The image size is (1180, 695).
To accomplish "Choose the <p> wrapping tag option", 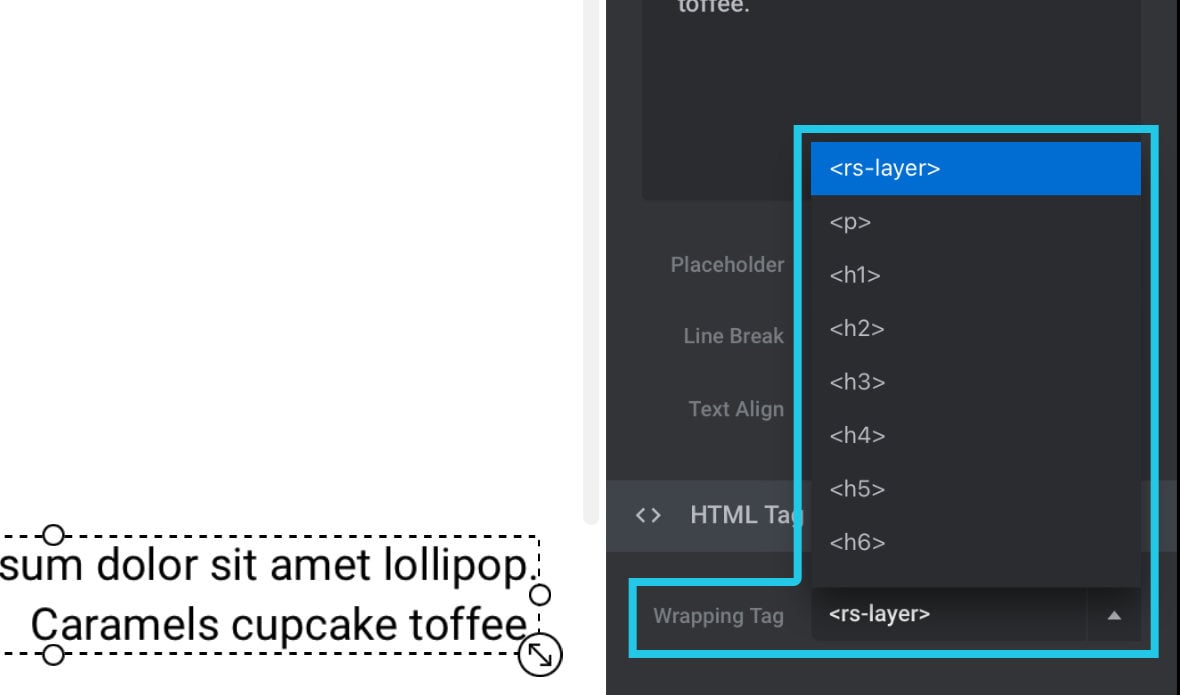I will click(x=975, y=222).
